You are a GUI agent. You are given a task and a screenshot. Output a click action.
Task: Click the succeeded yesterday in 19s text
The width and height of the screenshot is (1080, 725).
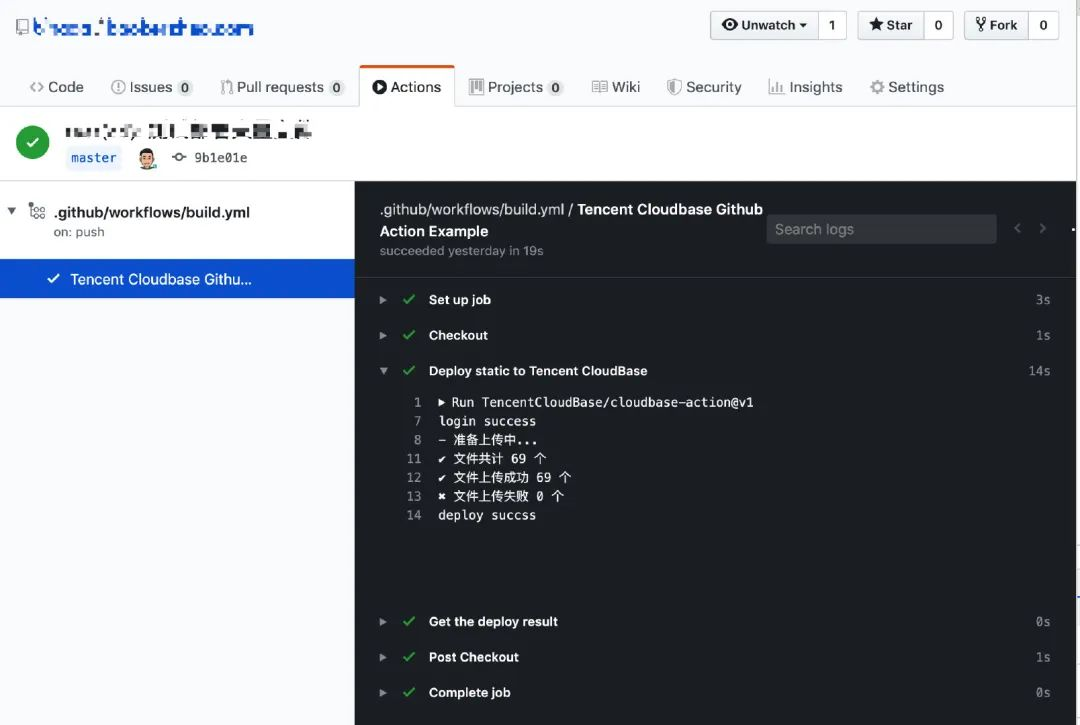tap(461, 251)
